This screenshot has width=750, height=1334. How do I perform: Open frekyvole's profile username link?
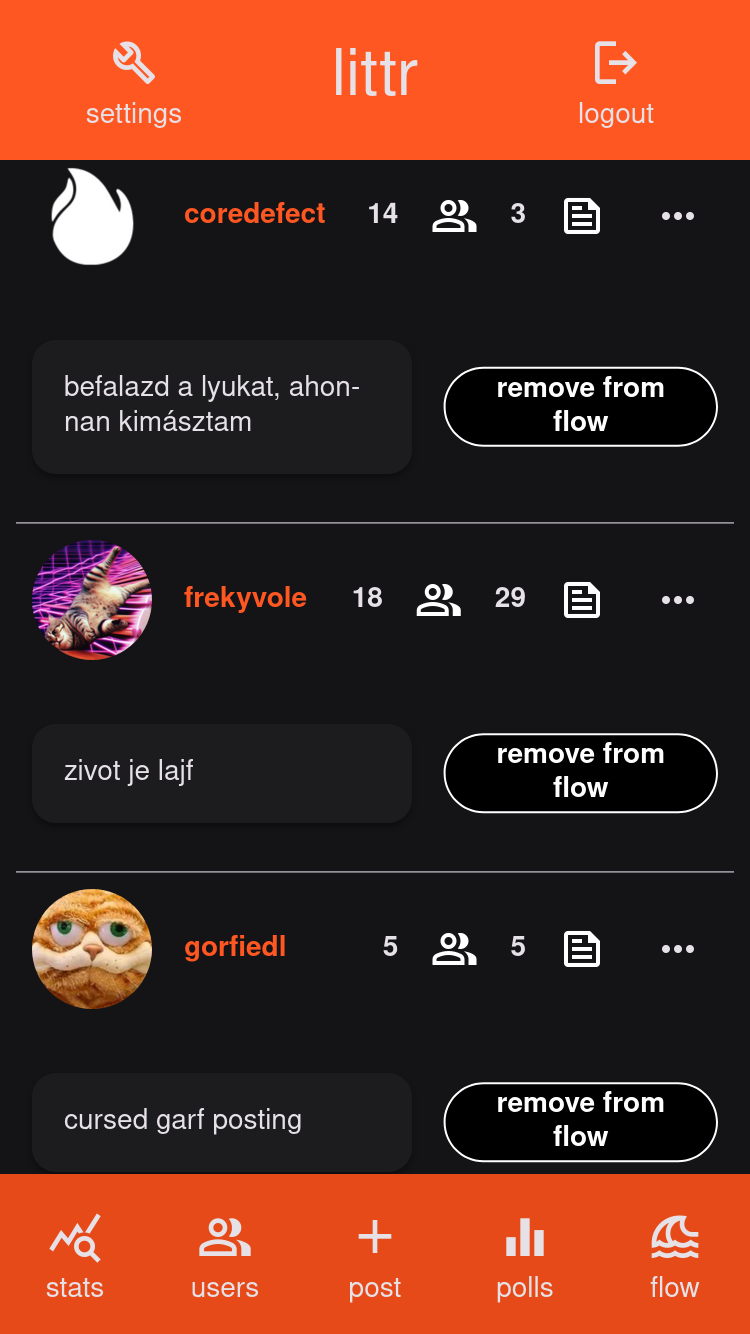pyautogui.click(x=245, y=598)
